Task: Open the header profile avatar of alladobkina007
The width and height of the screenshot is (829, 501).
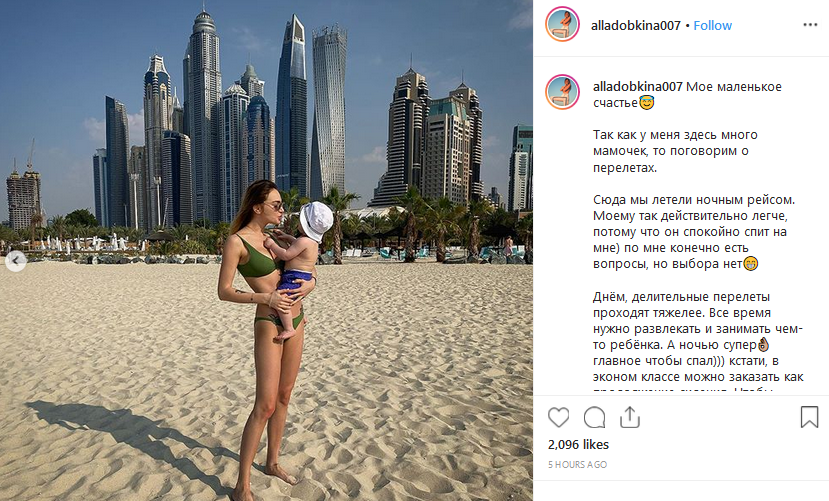Action: [562, 24]
